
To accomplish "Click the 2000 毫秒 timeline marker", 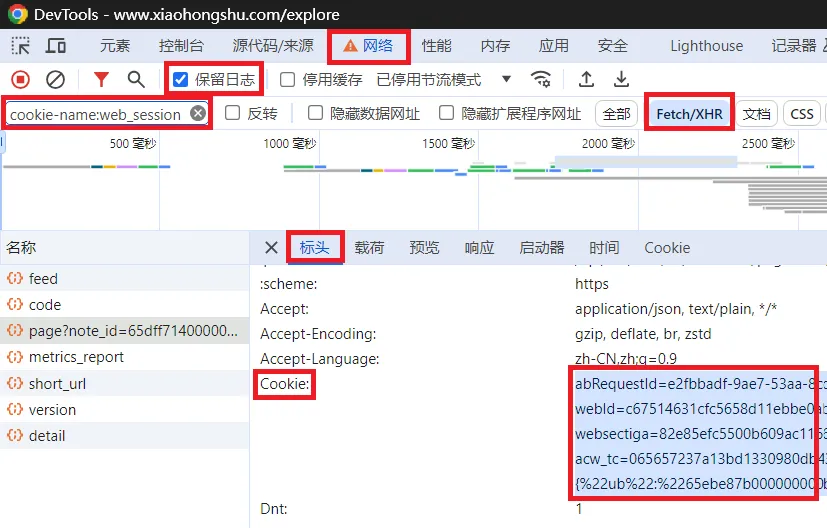I will click(x=608, y=143).
